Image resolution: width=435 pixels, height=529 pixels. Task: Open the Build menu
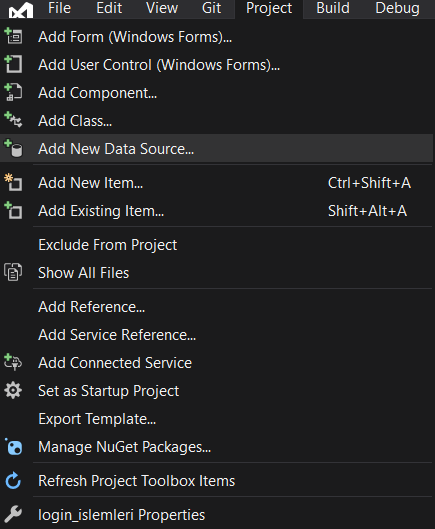333,8
